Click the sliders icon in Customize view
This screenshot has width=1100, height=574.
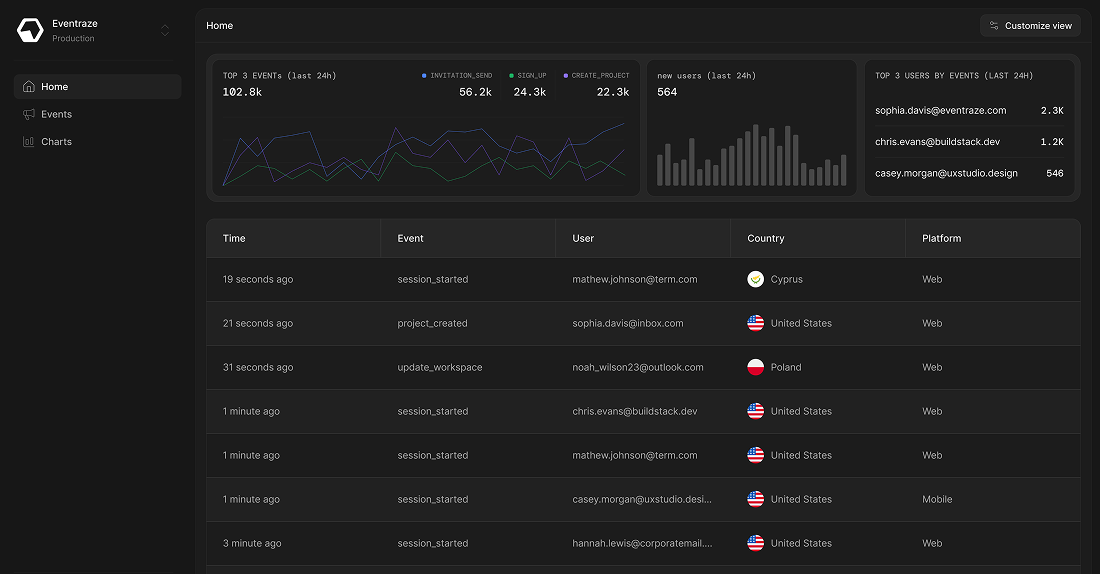click(x=994, y=25)
